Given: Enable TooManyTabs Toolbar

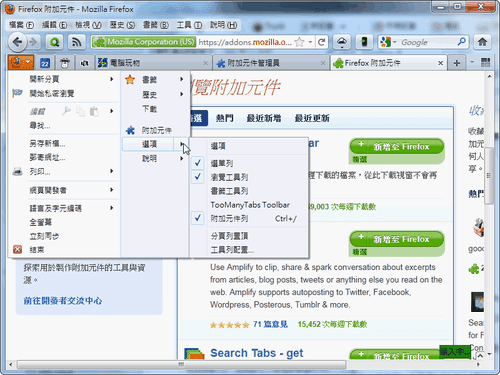Looking at the screenshot, I should click(x=249, y=205).
